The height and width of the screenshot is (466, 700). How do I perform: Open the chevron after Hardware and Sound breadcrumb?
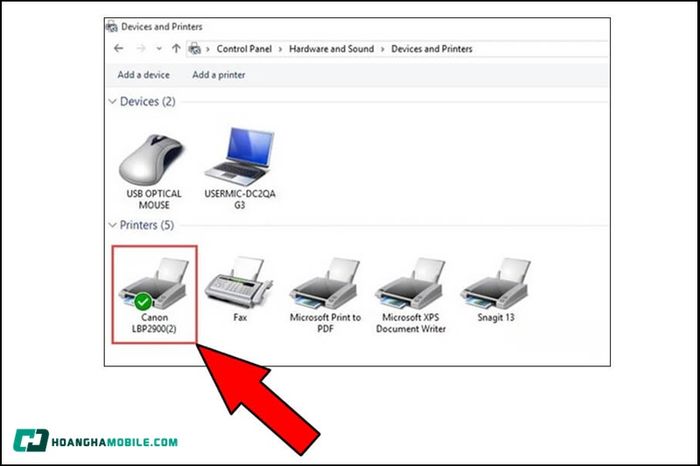(x=383, y=49)
